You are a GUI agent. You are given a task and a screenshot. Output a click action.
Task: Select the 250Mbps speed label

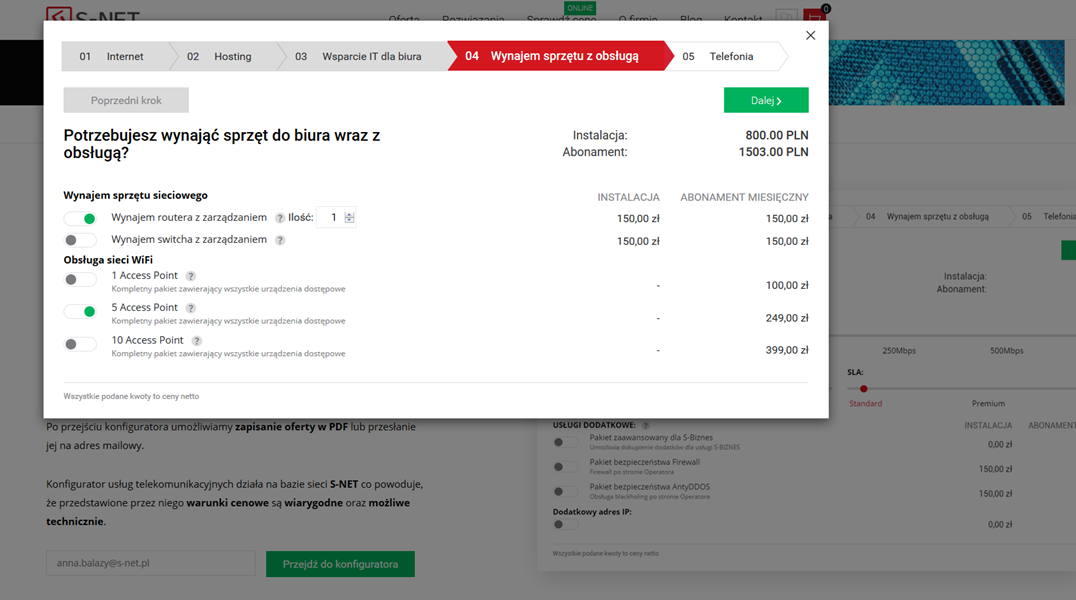click(x=899, y=351)
